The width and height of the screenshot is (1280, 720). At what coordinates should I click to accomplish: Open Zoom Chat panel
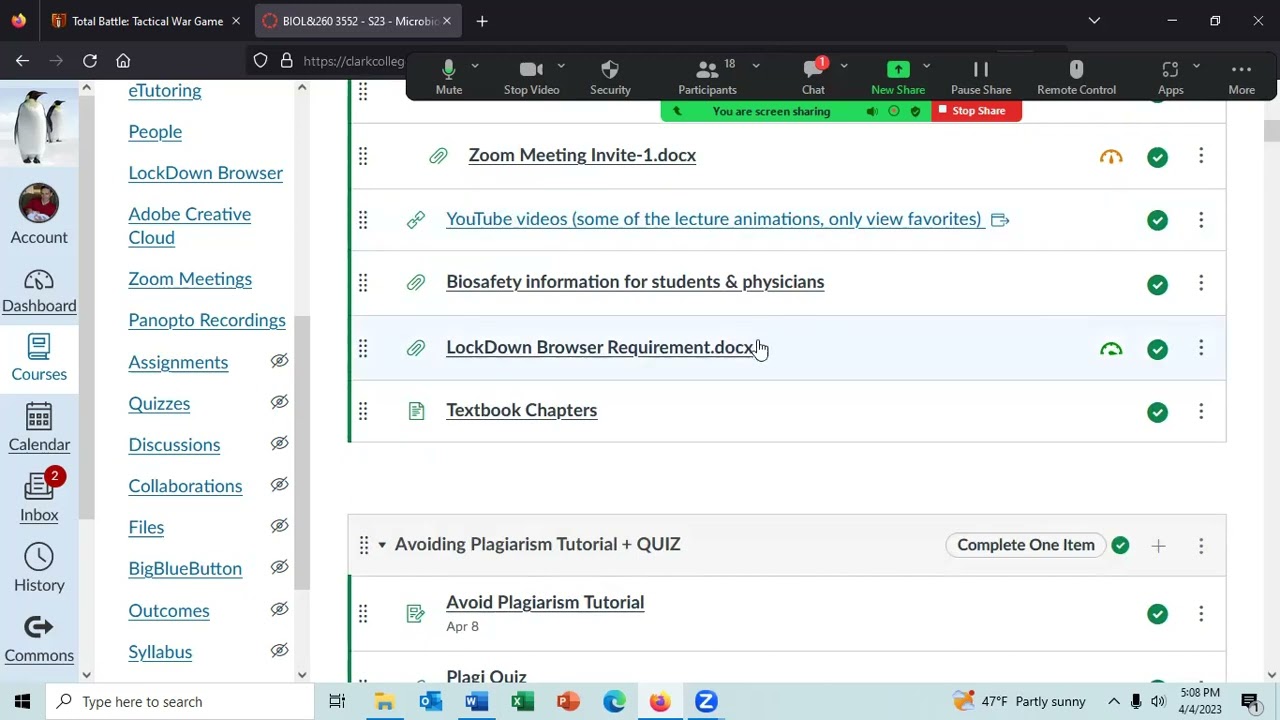coord(813,77)
